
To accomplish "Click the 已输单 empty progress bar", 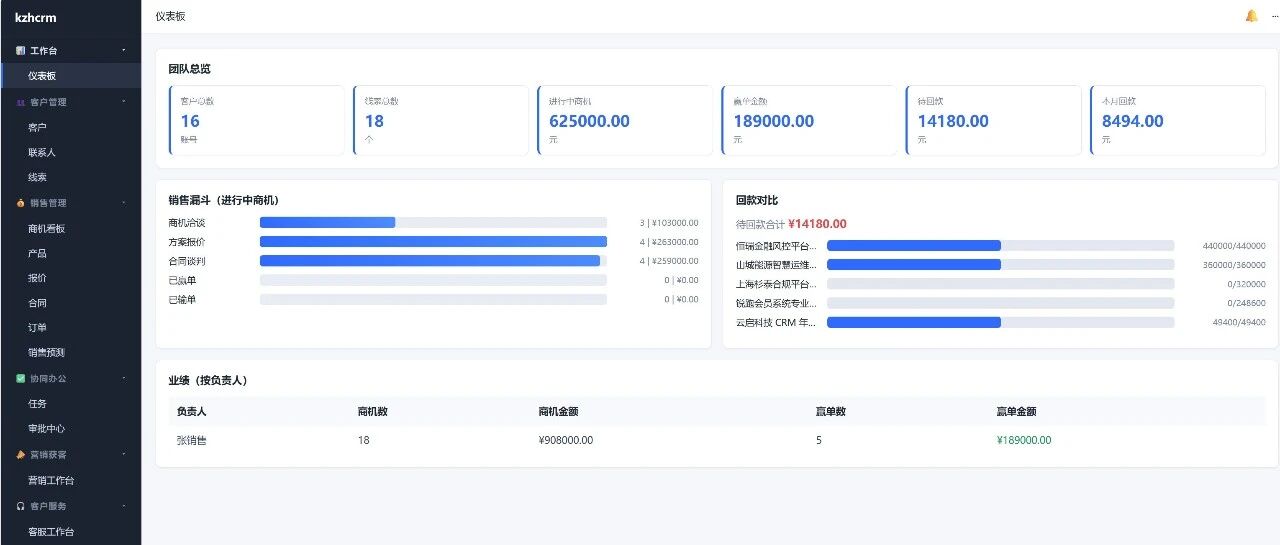I will coord(433,299).
